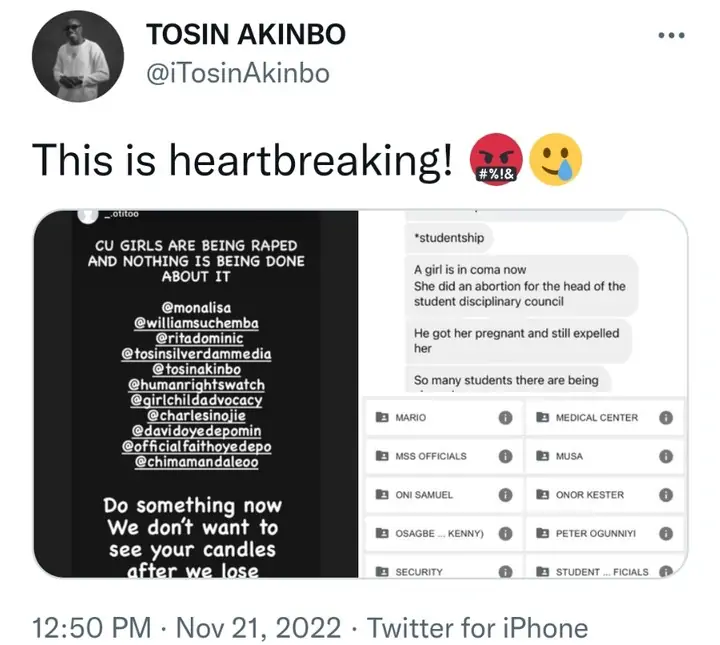Click the info icon beside PETER OGUNNIYI
Viewport: 720px width, 645px height.
(x=666, y=534)
